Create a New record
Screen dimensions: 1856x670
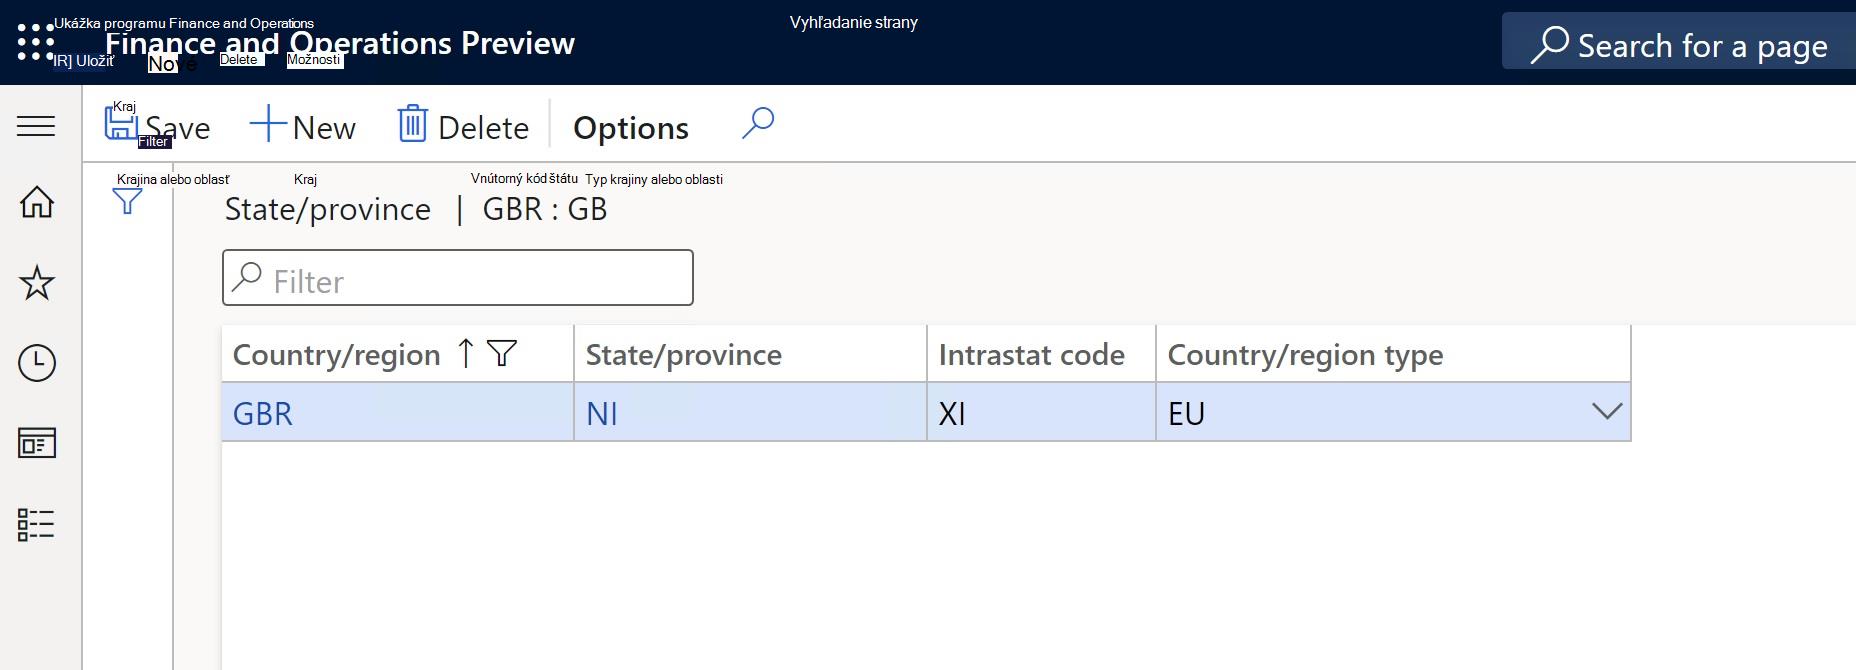coord(303,126)
